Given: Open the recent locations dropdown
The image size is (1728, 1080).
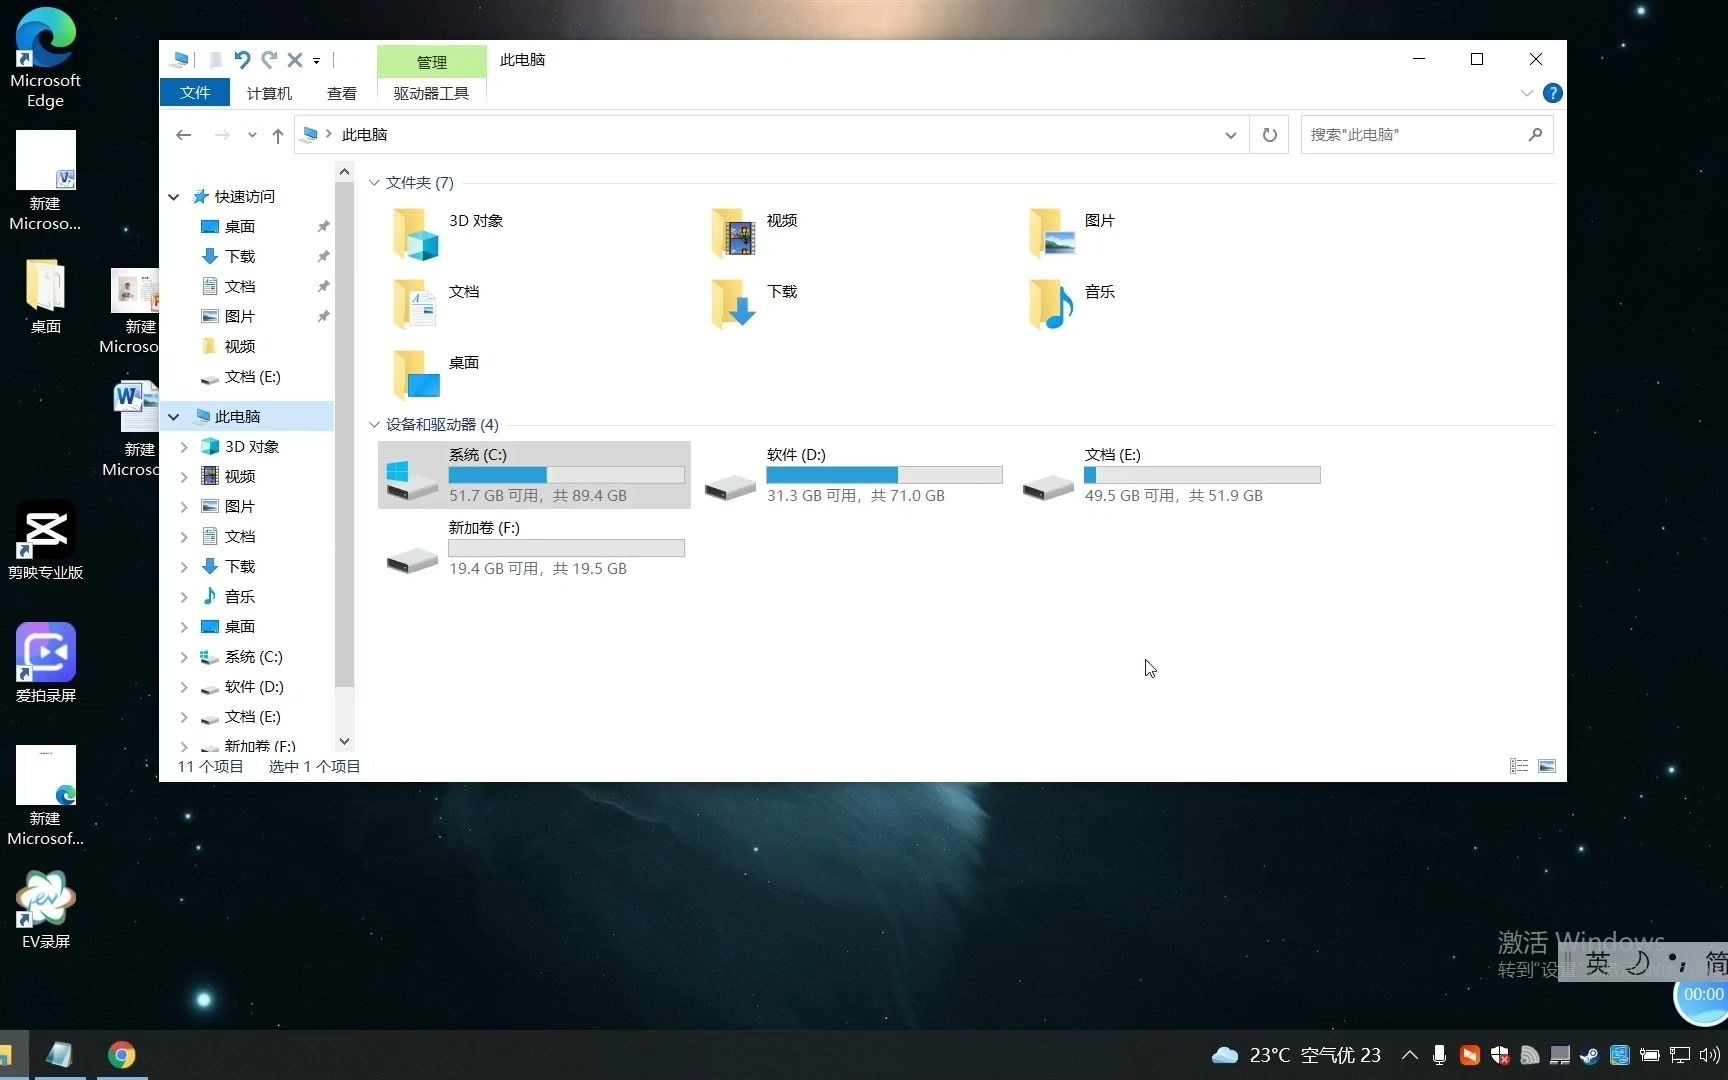Looking at the screenshot, I should (x=252, y=135).
